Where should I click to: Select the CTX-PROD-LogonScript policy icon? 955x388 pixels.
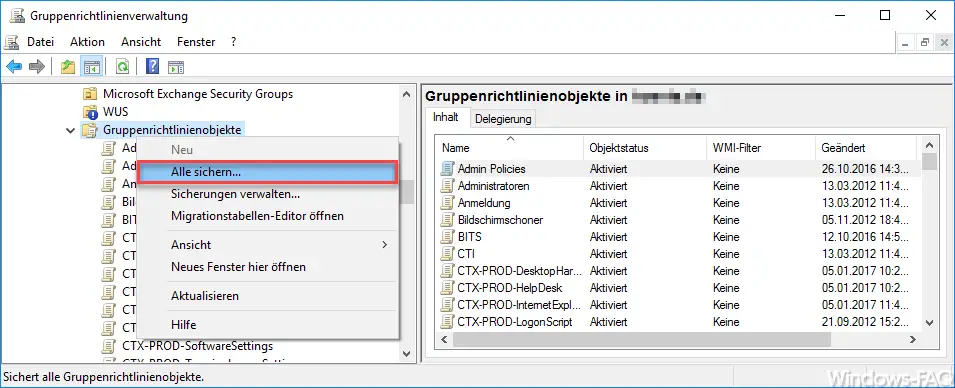click(x=448, y=322)
